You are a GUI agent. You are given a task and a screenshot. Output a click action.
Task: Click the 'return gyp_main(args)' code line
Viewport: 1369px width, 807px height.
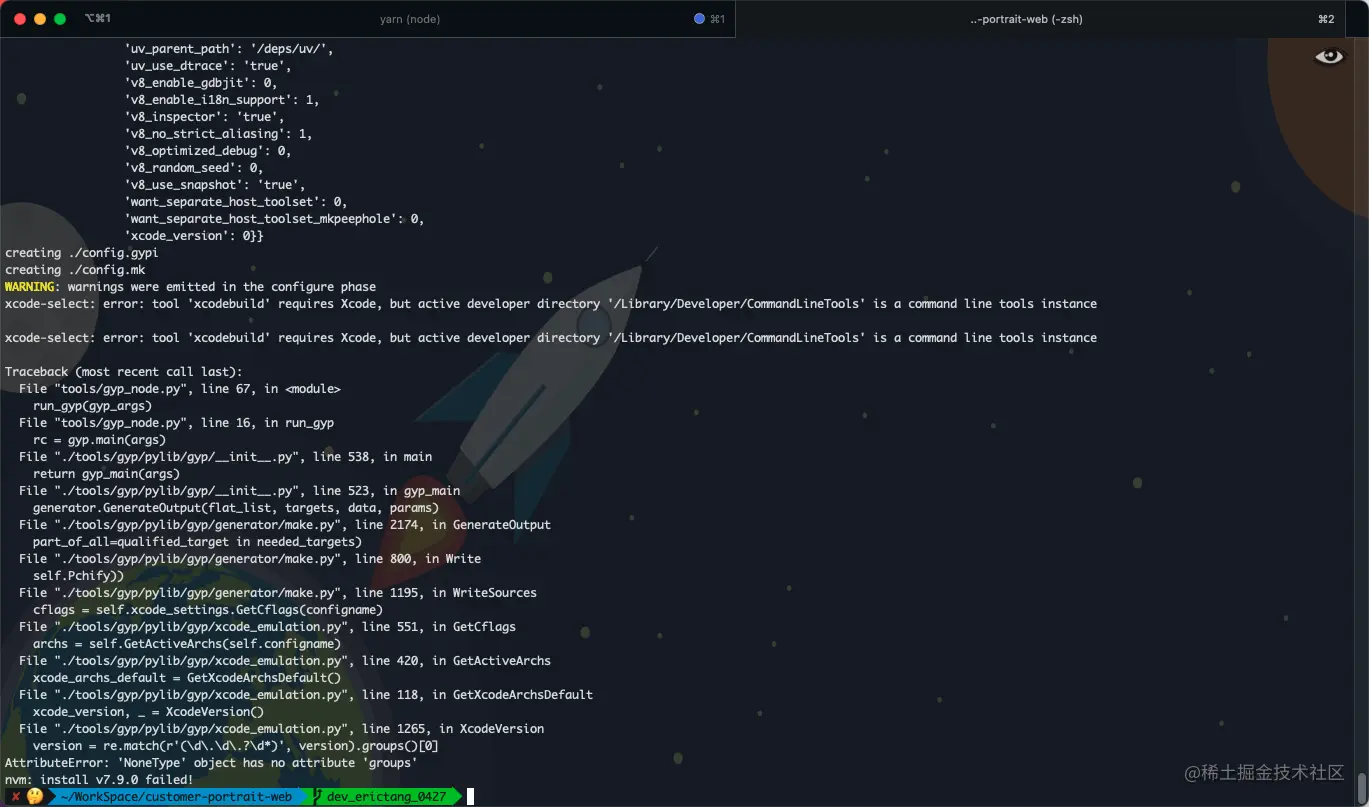[106, 474]
